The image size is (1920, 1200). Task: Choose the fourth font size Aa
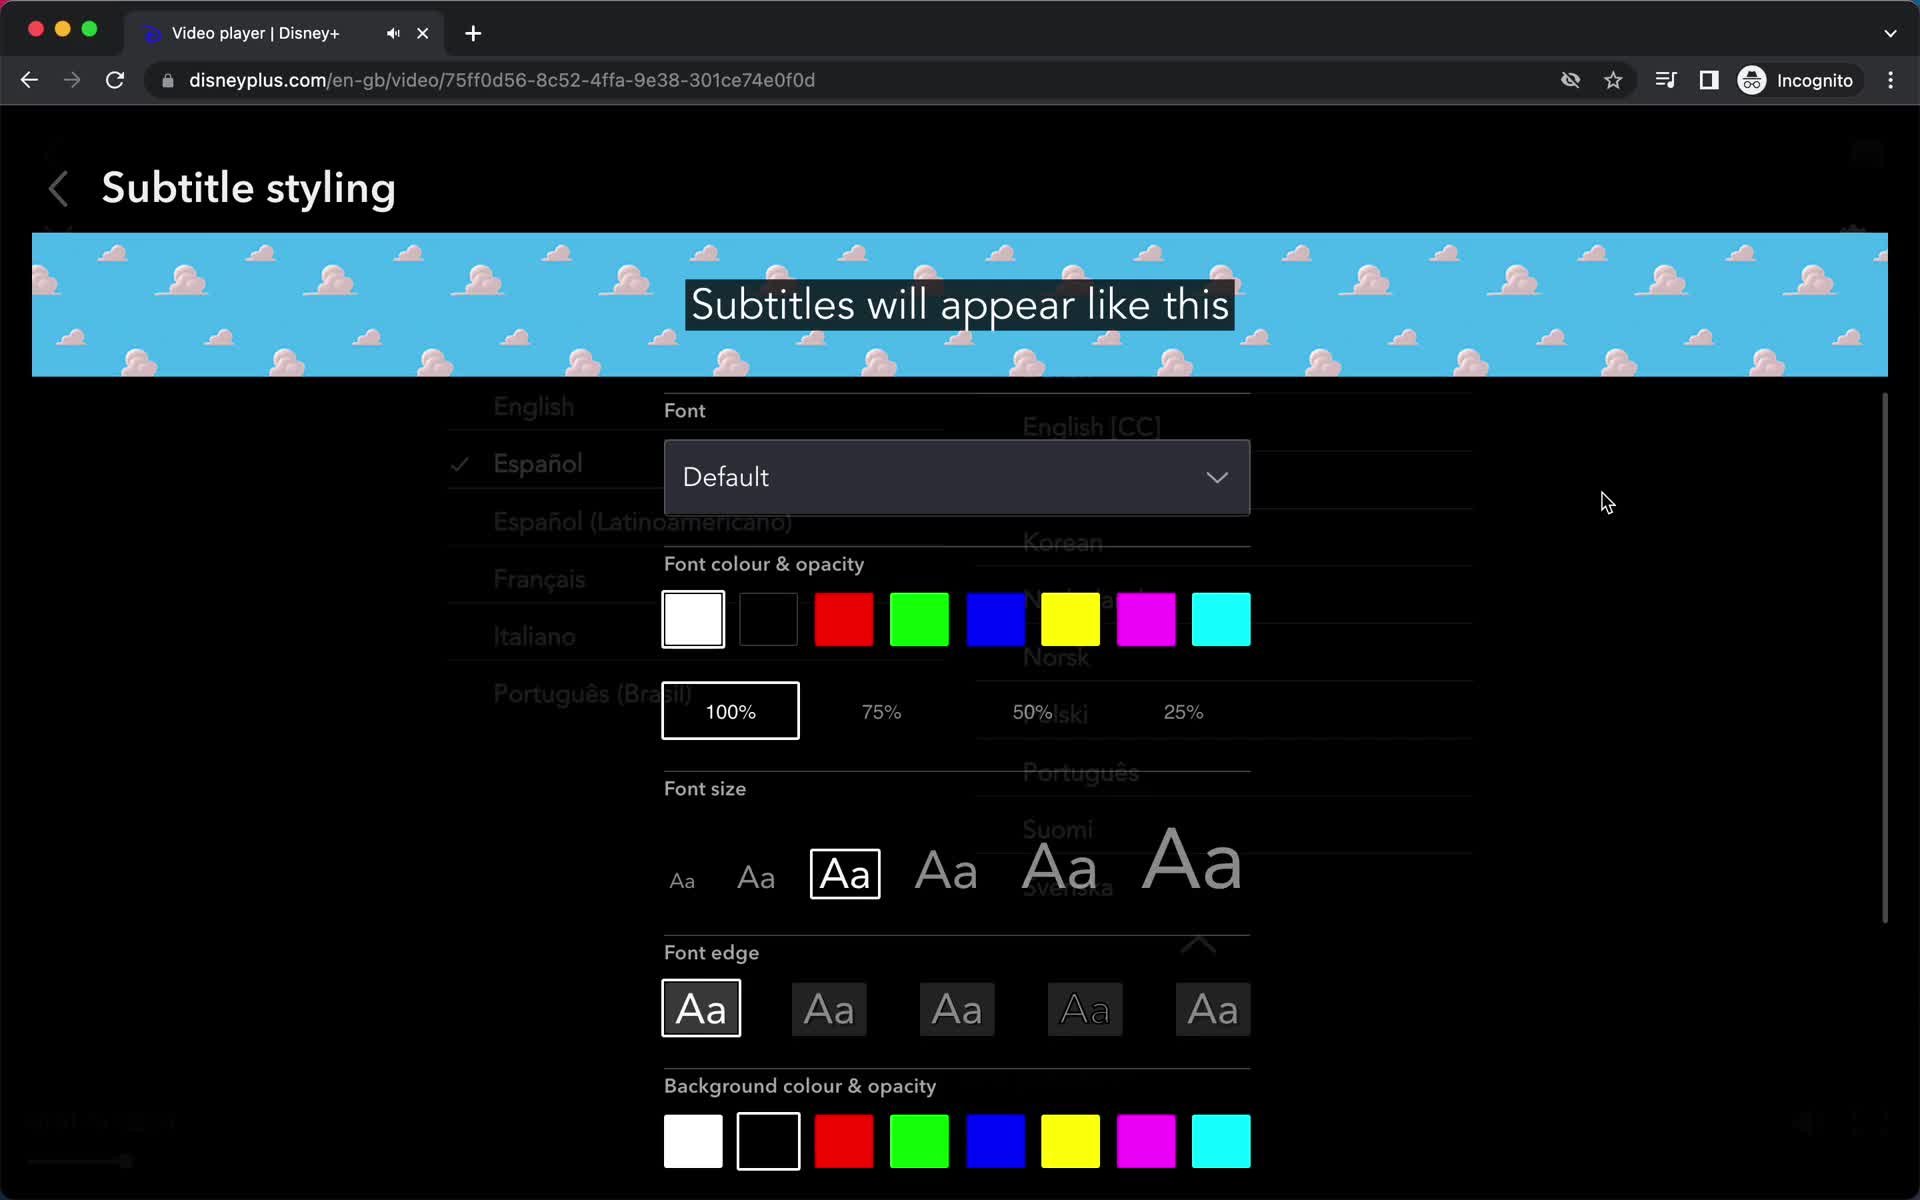pos(946,870)
